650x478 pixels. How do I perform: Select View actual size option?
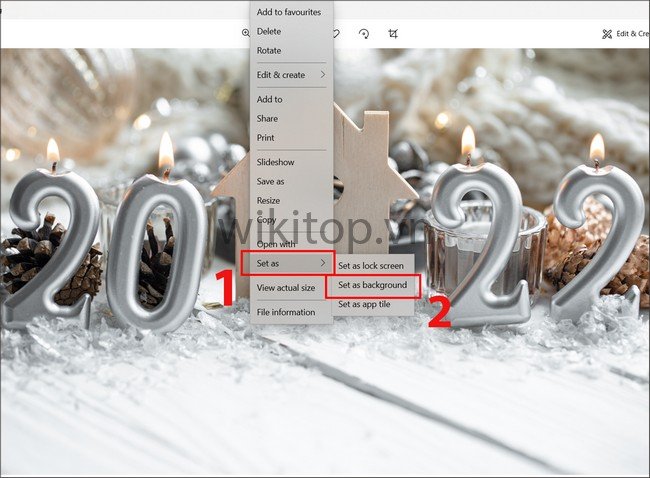pos(286,288)
